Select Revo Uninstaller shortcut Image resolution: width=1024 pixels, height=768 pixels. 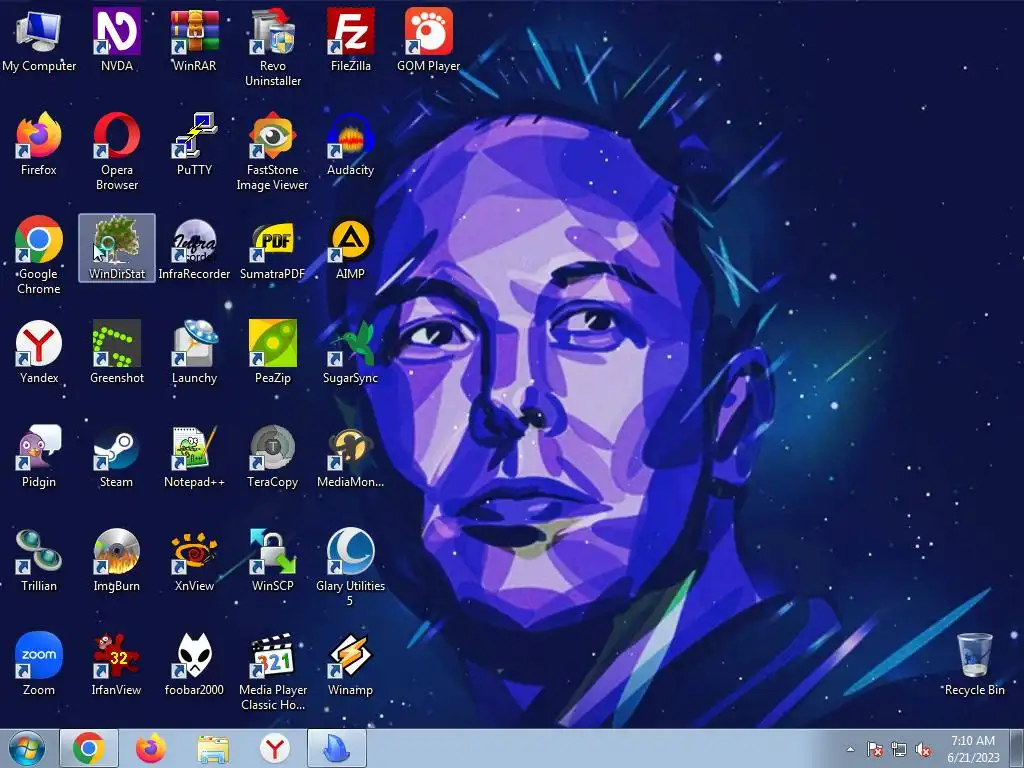pyautogui.click(x=273, y=47)
